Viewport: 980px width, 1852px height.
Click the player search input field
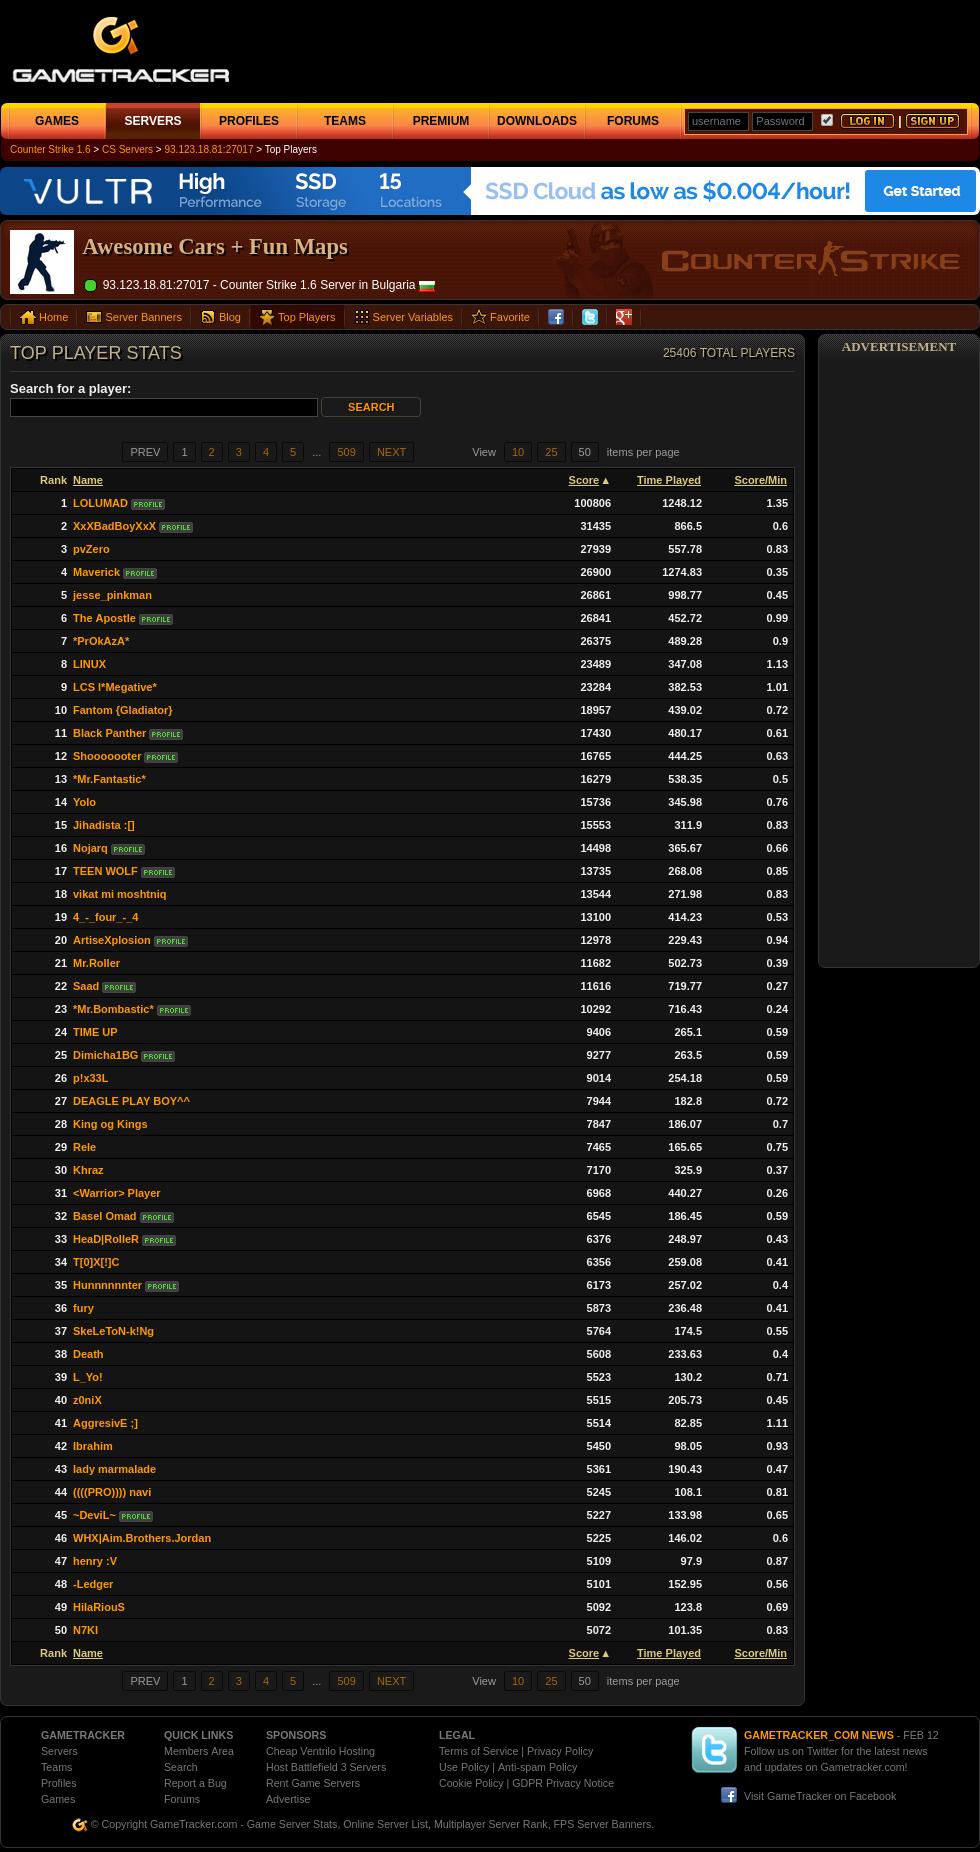tap(164, 407)
